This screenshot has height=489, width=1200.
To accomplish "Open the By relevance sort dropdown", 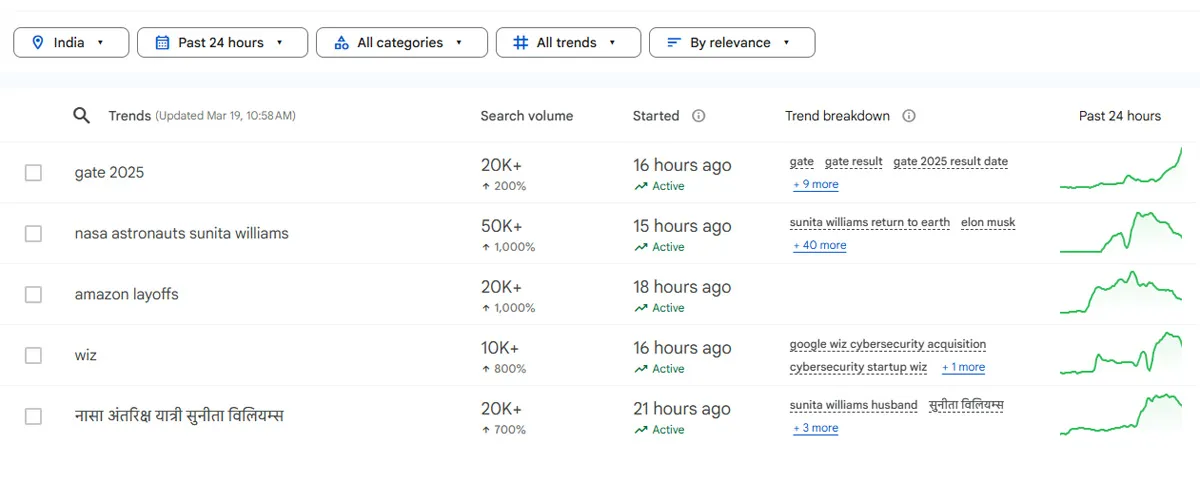I will (732, 43).
